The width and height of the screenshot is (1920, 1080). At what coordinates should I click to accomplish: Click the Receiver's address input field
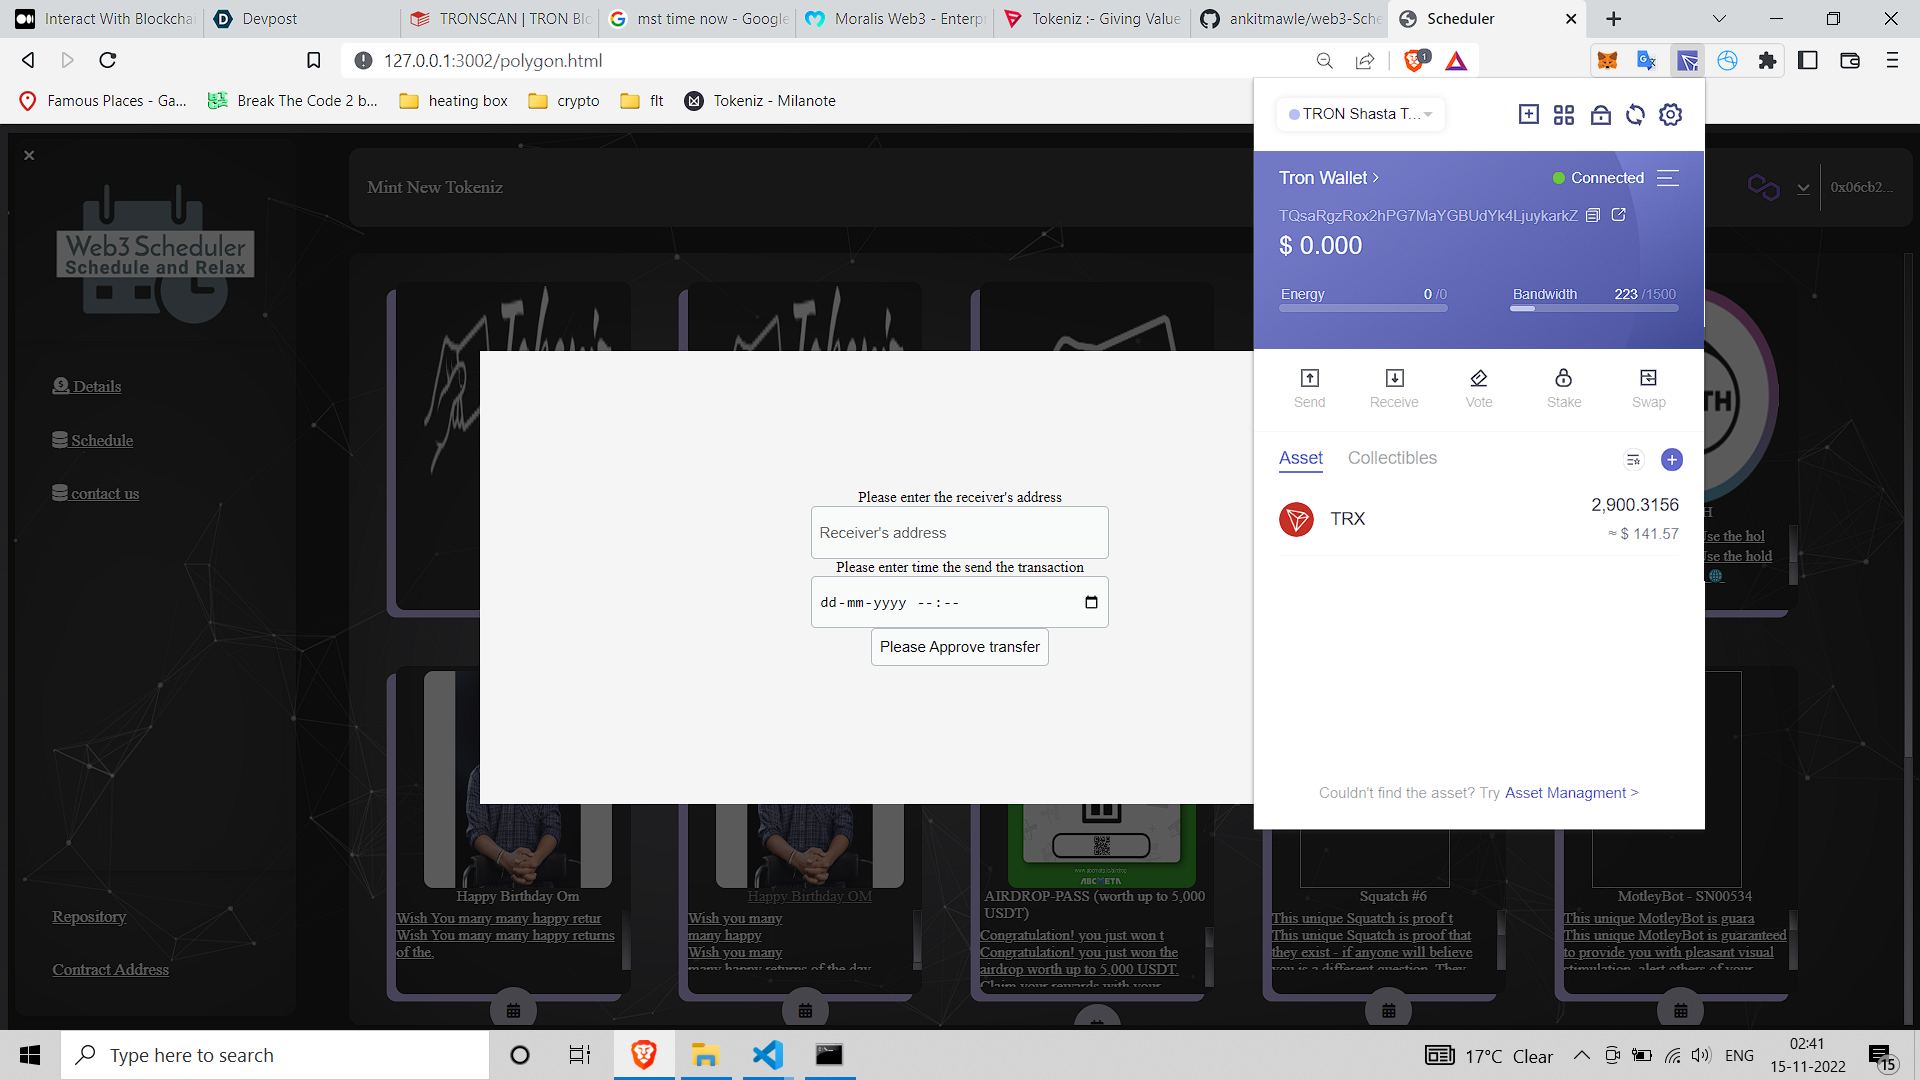[x=959, y=533]
